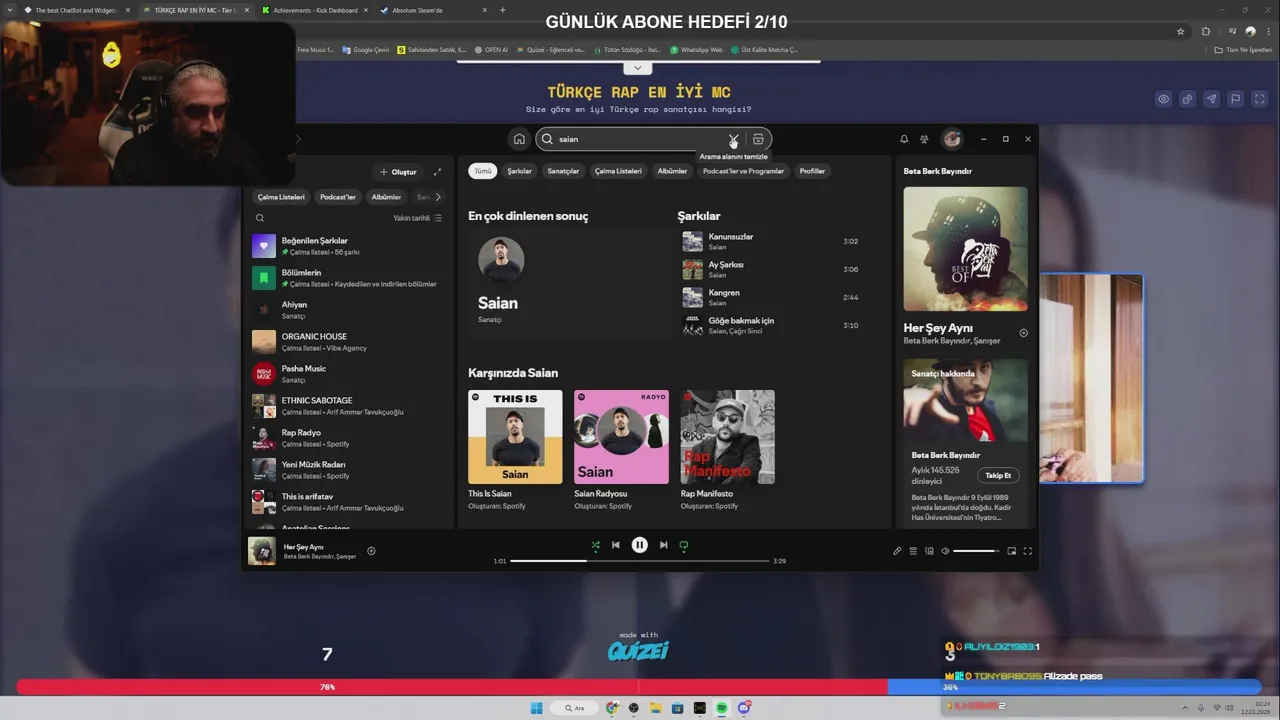This screenshot has width=1280, height=720.
Task: Open the play queue
Action: pos(913,551)
